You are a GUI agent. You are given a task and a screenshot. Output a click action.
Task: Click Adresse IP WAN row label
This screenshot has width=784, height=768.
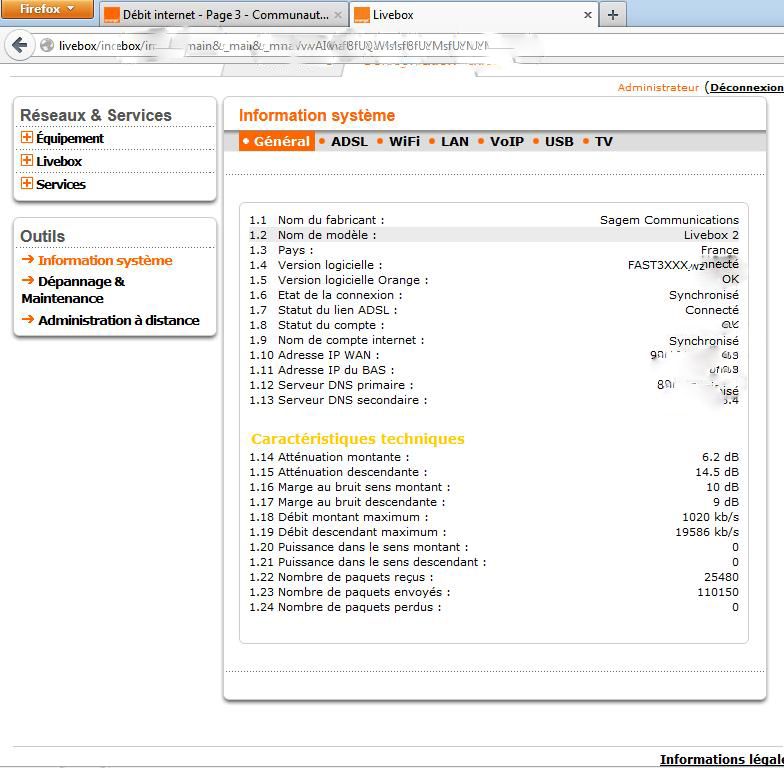(x=328, y=355)
